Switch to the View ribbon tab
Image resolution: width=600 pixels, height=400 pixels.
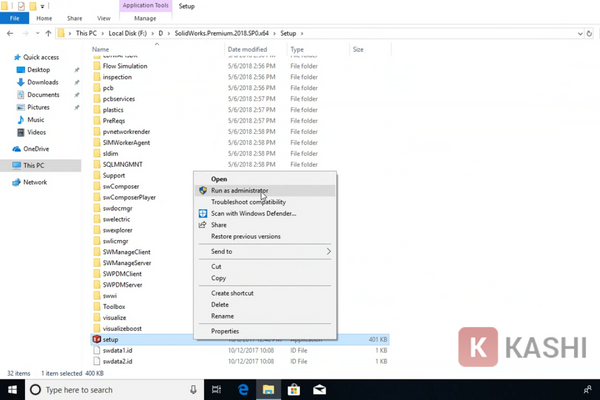[104, 18]
